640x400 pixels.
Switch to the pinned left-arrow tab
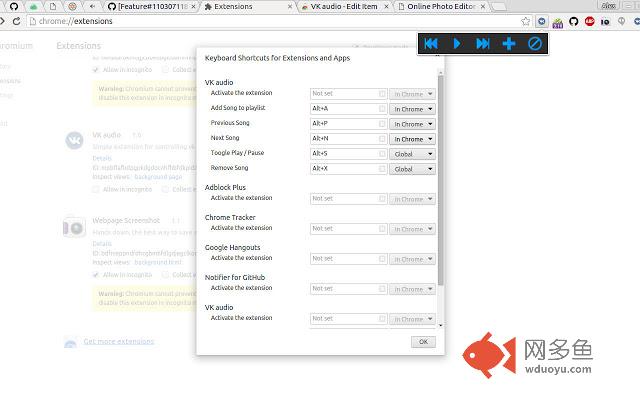pos(92,6)
